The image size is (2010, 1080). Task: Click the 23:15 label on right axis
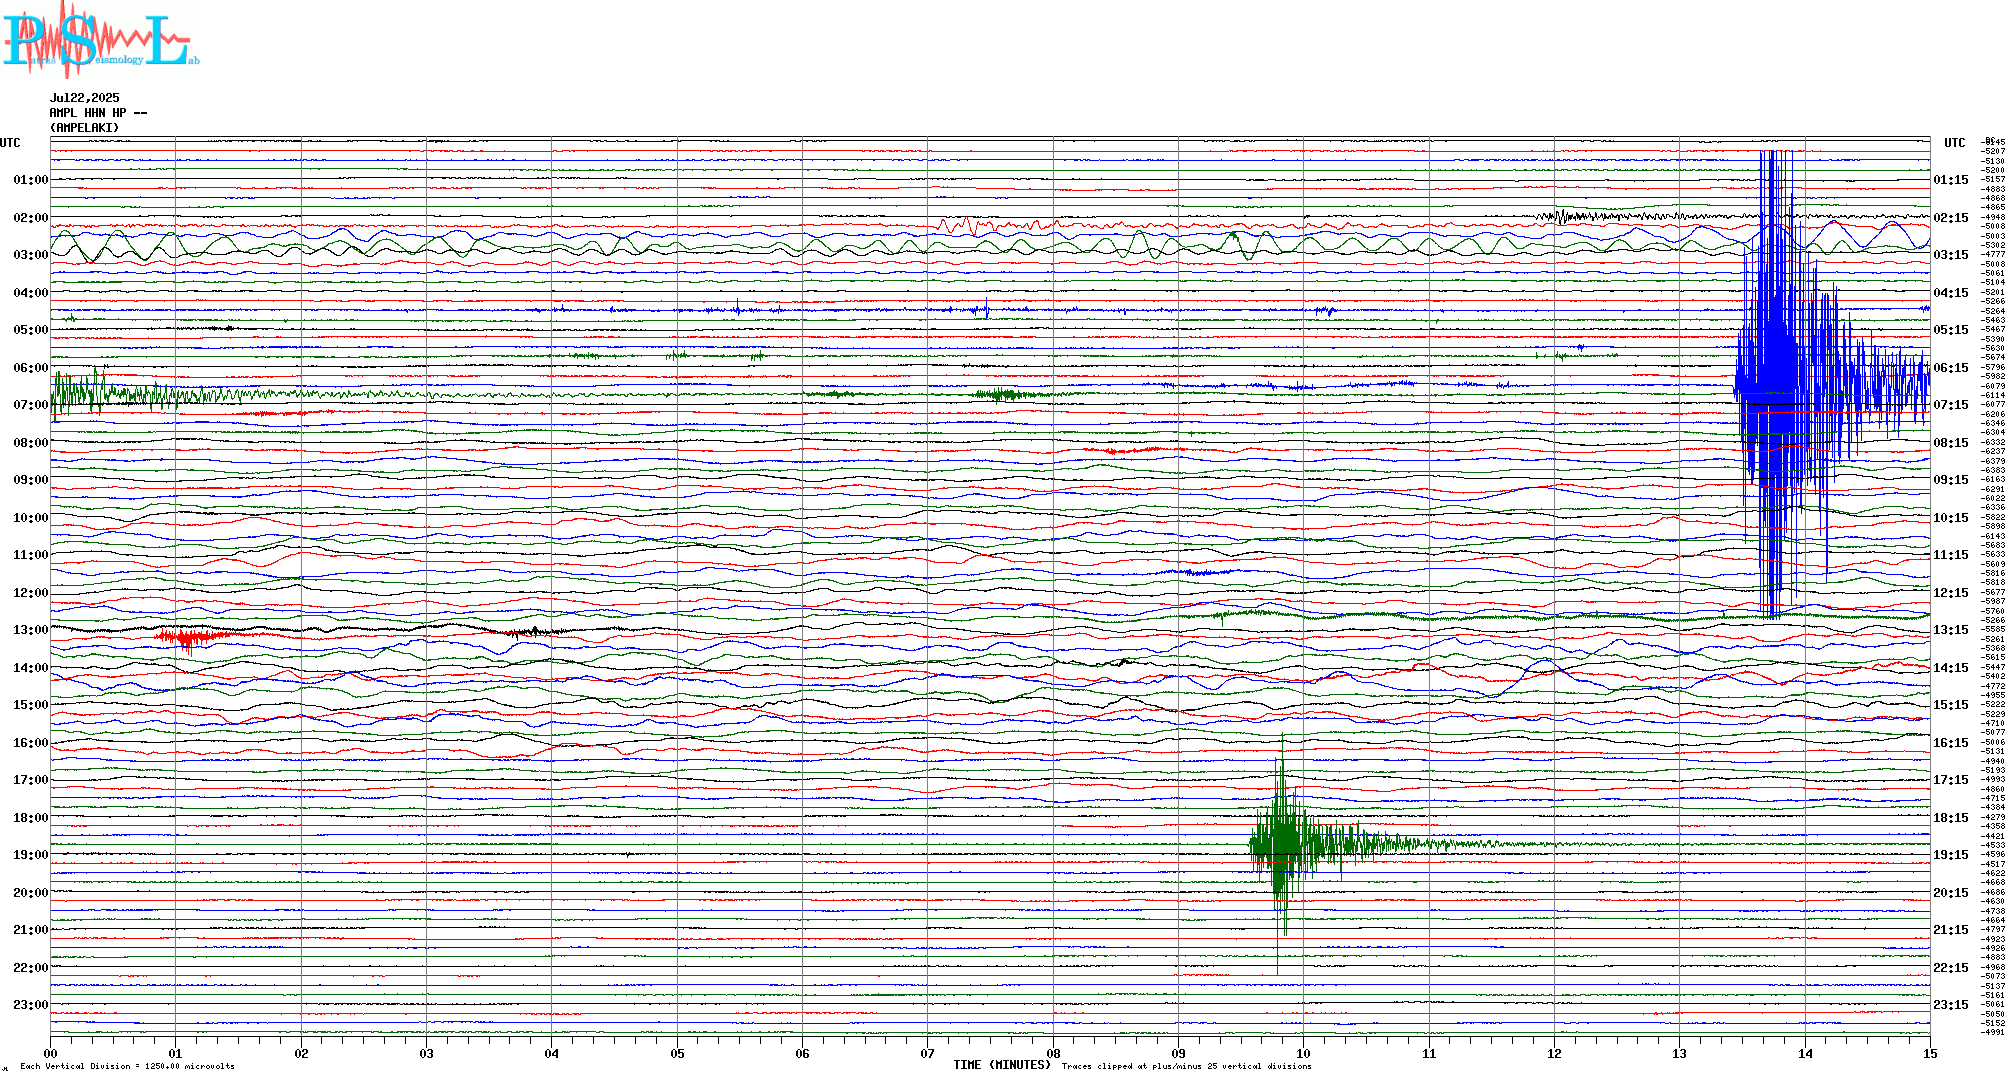click(1951, 1005)
